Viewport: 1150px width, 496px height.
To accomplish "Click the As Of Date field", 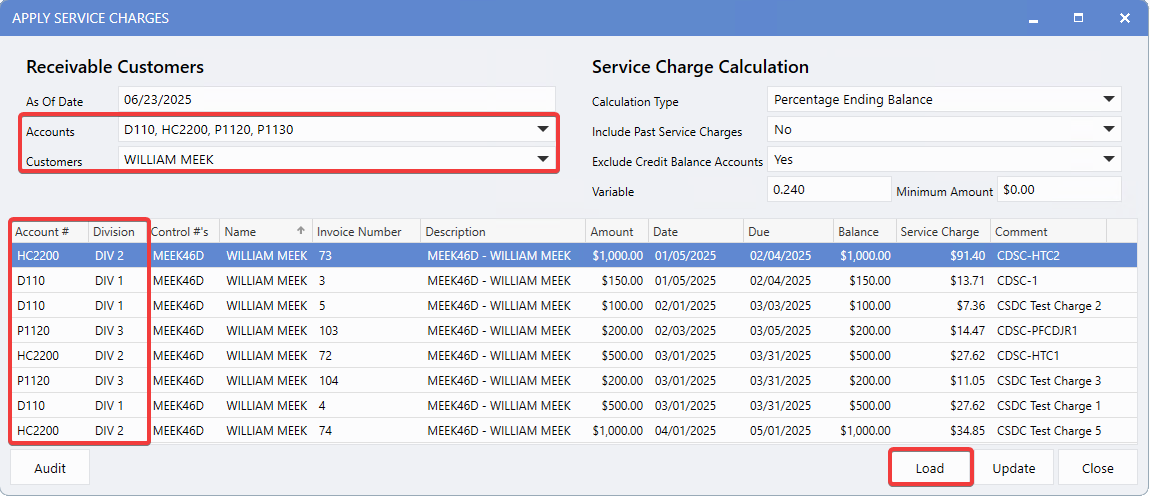I will point(336,100).
